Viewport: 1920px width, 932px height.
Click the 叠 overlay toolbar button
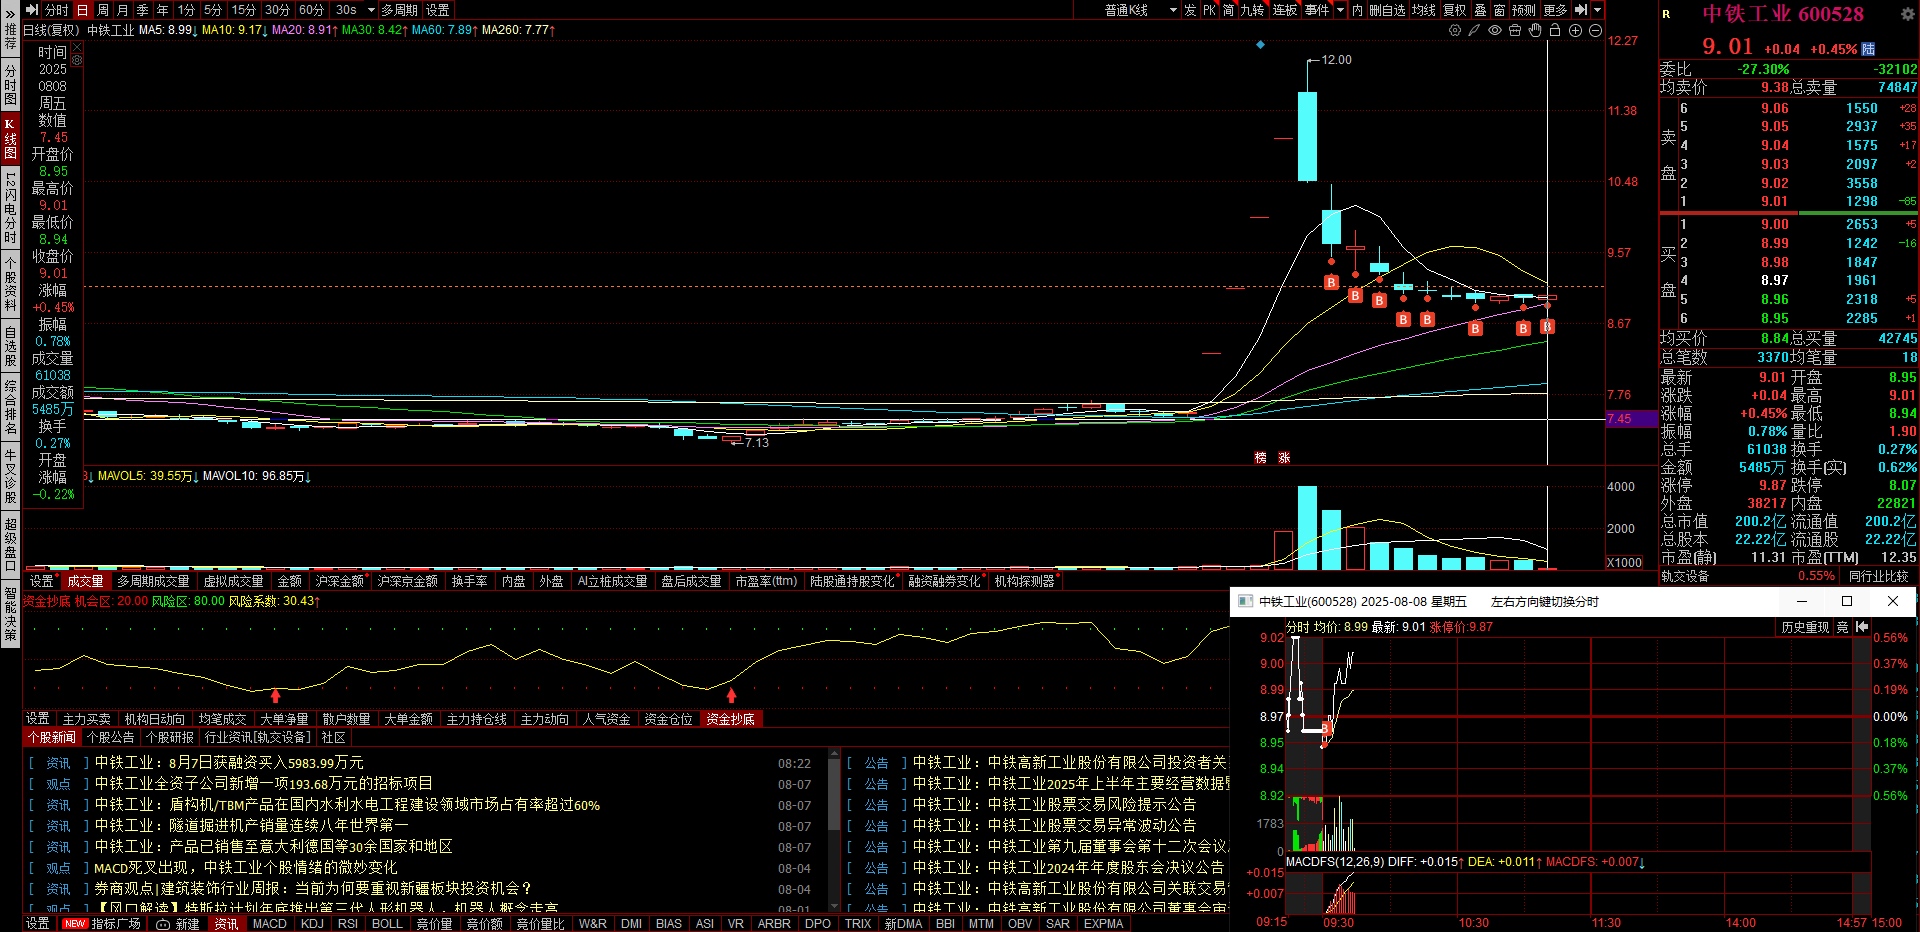(1481, 10)
